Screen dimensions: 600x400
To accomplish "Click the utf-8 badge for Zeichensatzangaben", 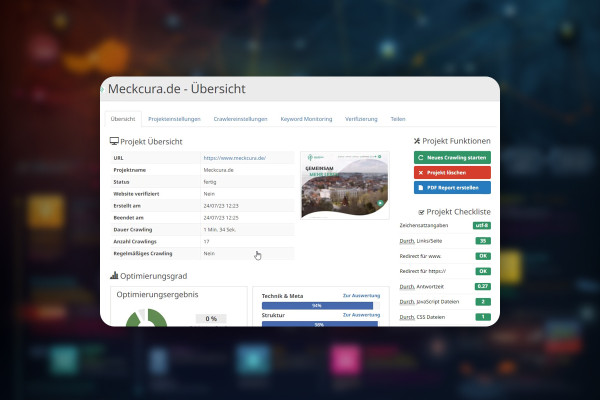I will pyautogui.click(x=482, y=225).
